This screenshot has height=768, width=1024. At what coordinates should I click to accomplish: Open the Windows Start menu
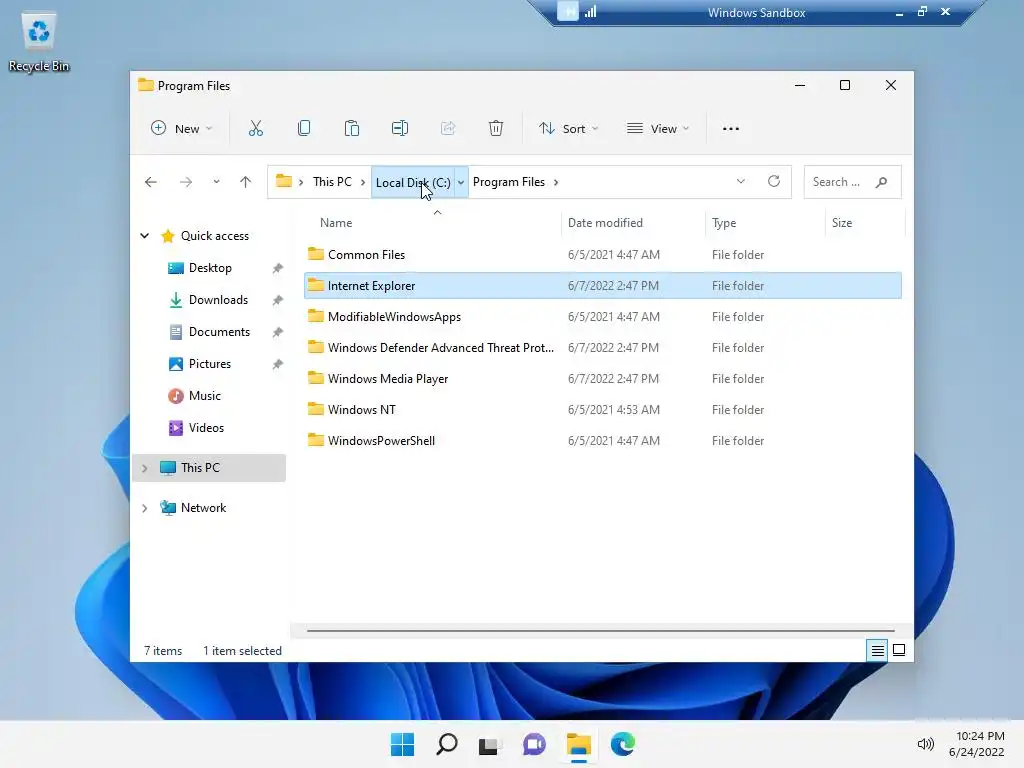(402, 744)
